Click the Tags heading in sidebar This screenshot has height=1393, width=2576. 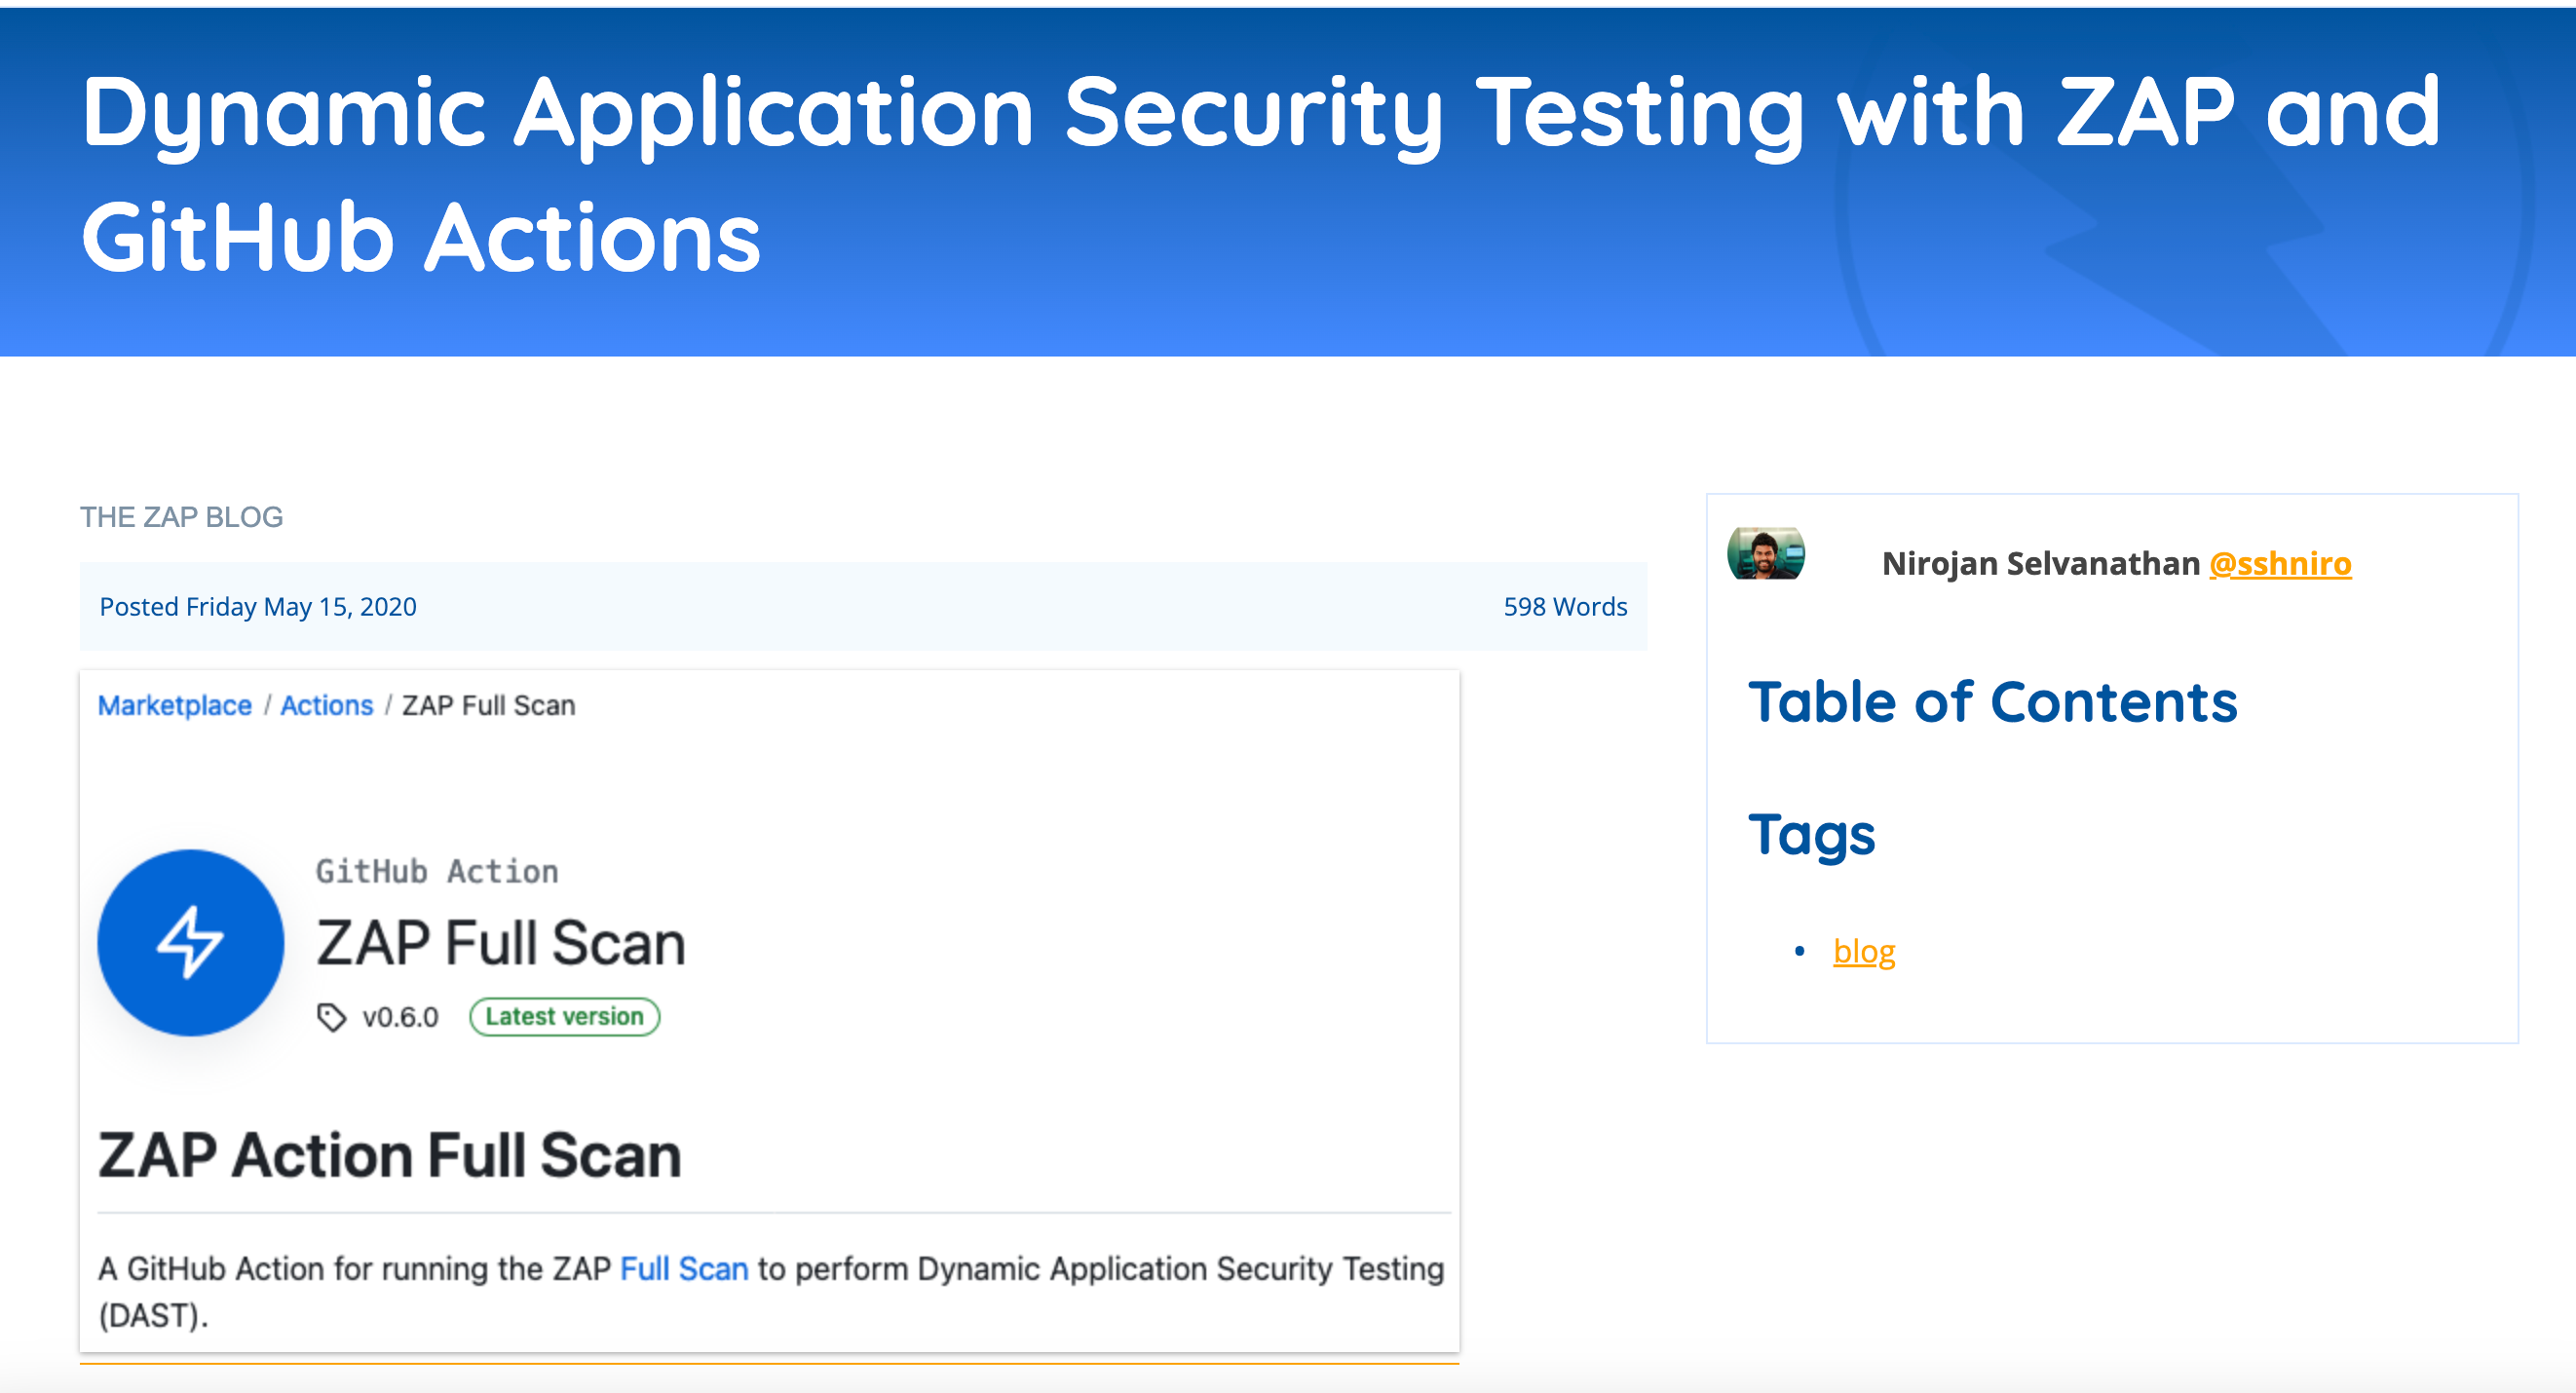pyautogui.click(x=1811, y=835)
